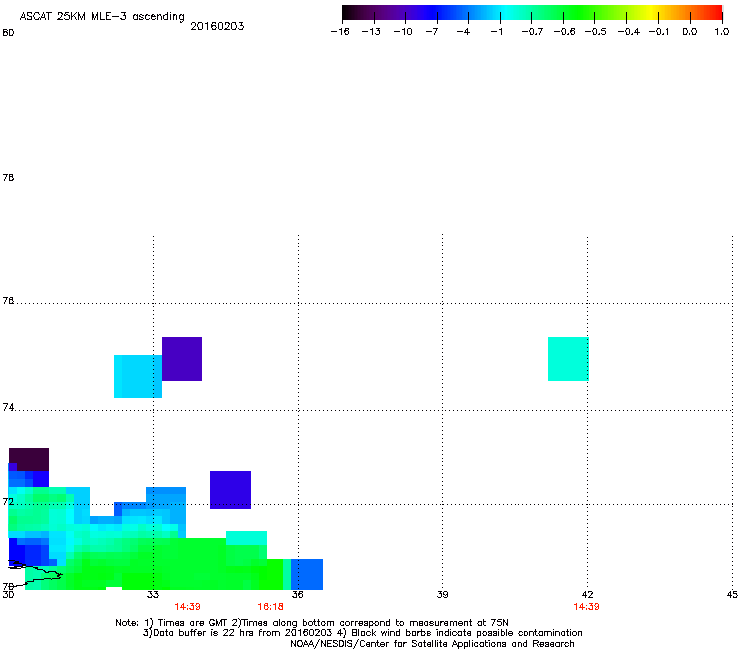Click the -0.6 color bar label

[564, 32]
